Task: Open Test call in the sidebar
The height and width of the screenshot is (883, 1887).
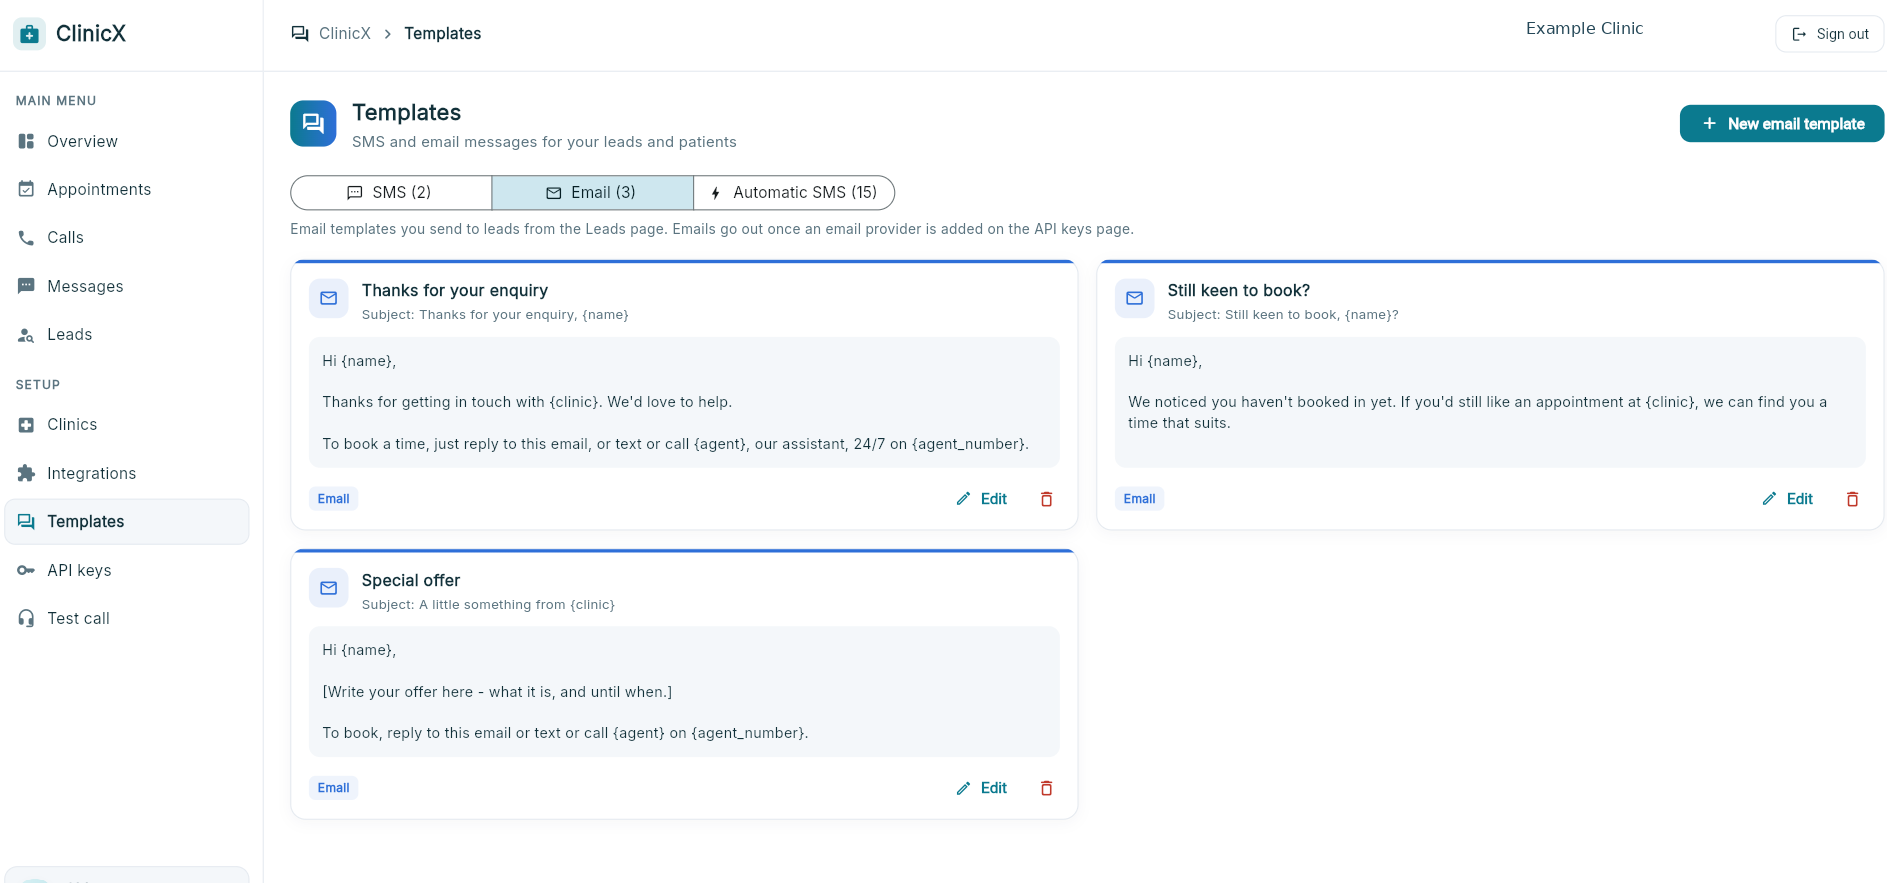Action: click(x=127, y=618)
